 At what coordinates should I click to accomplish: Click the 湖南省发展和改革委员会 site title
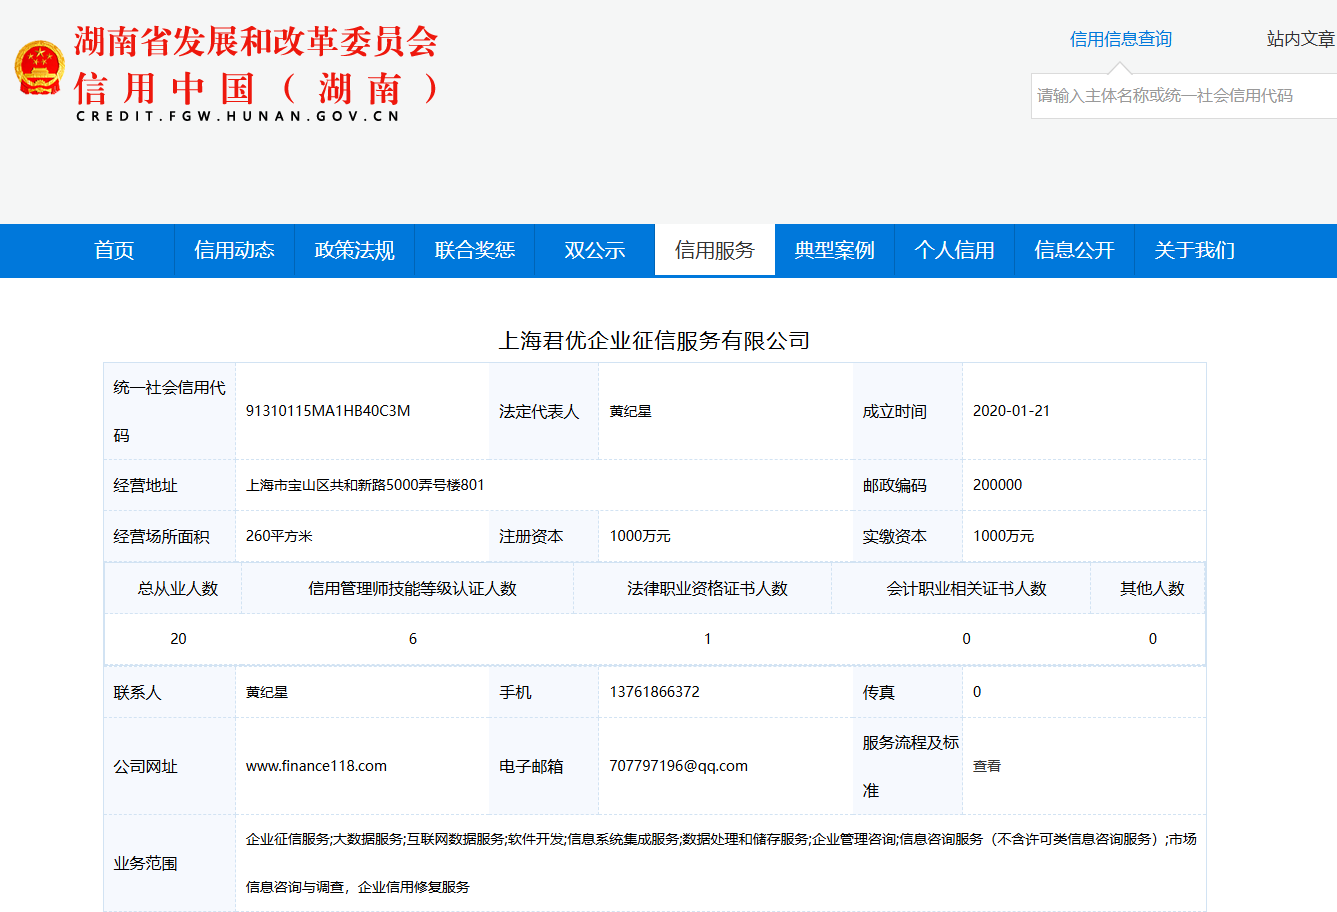pos(256,41)
